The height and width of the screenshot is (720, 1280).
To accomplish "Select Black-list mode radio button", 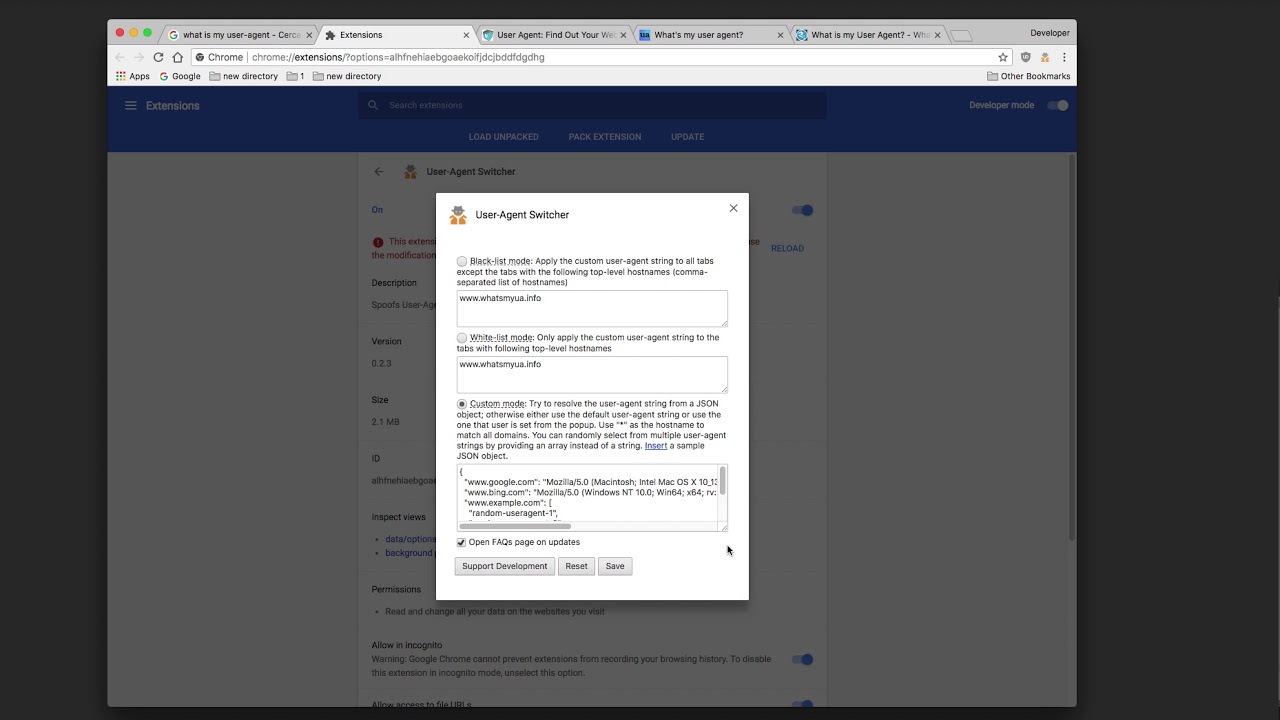I will pyautogui.click(x=462, y=261).
